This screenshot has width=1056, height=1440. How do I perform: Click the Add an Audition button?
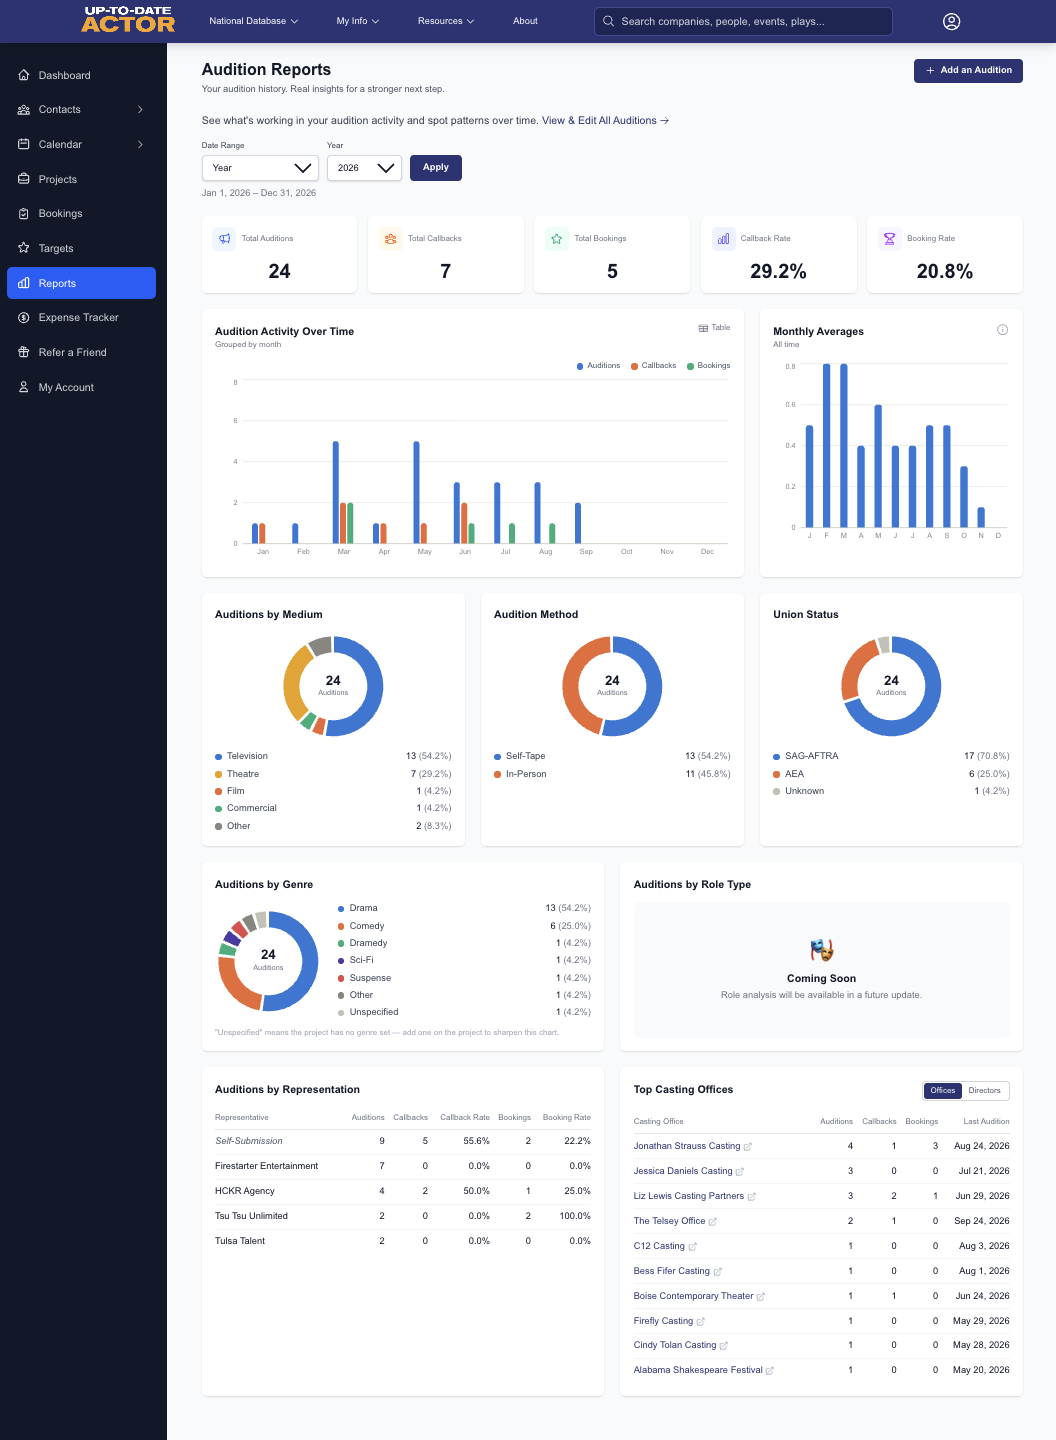pos(968,71)
